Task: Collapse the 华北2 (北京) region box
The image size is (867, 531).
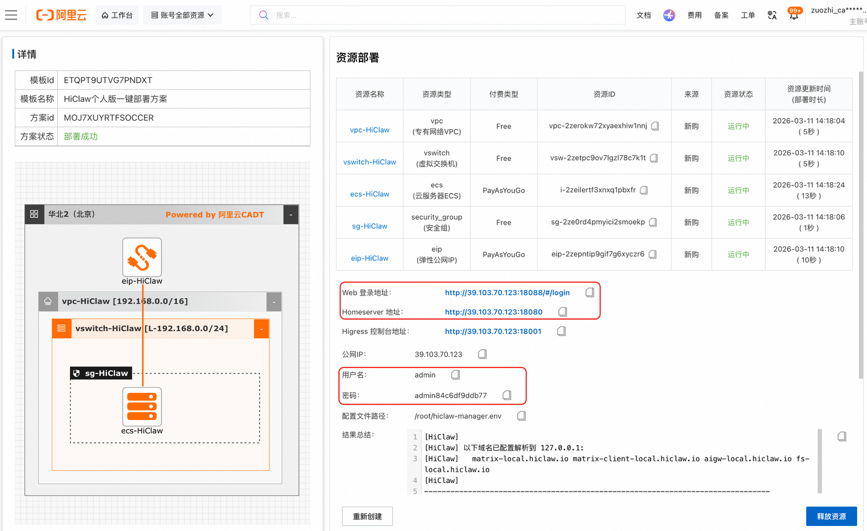Action: (x=291, y=215)
